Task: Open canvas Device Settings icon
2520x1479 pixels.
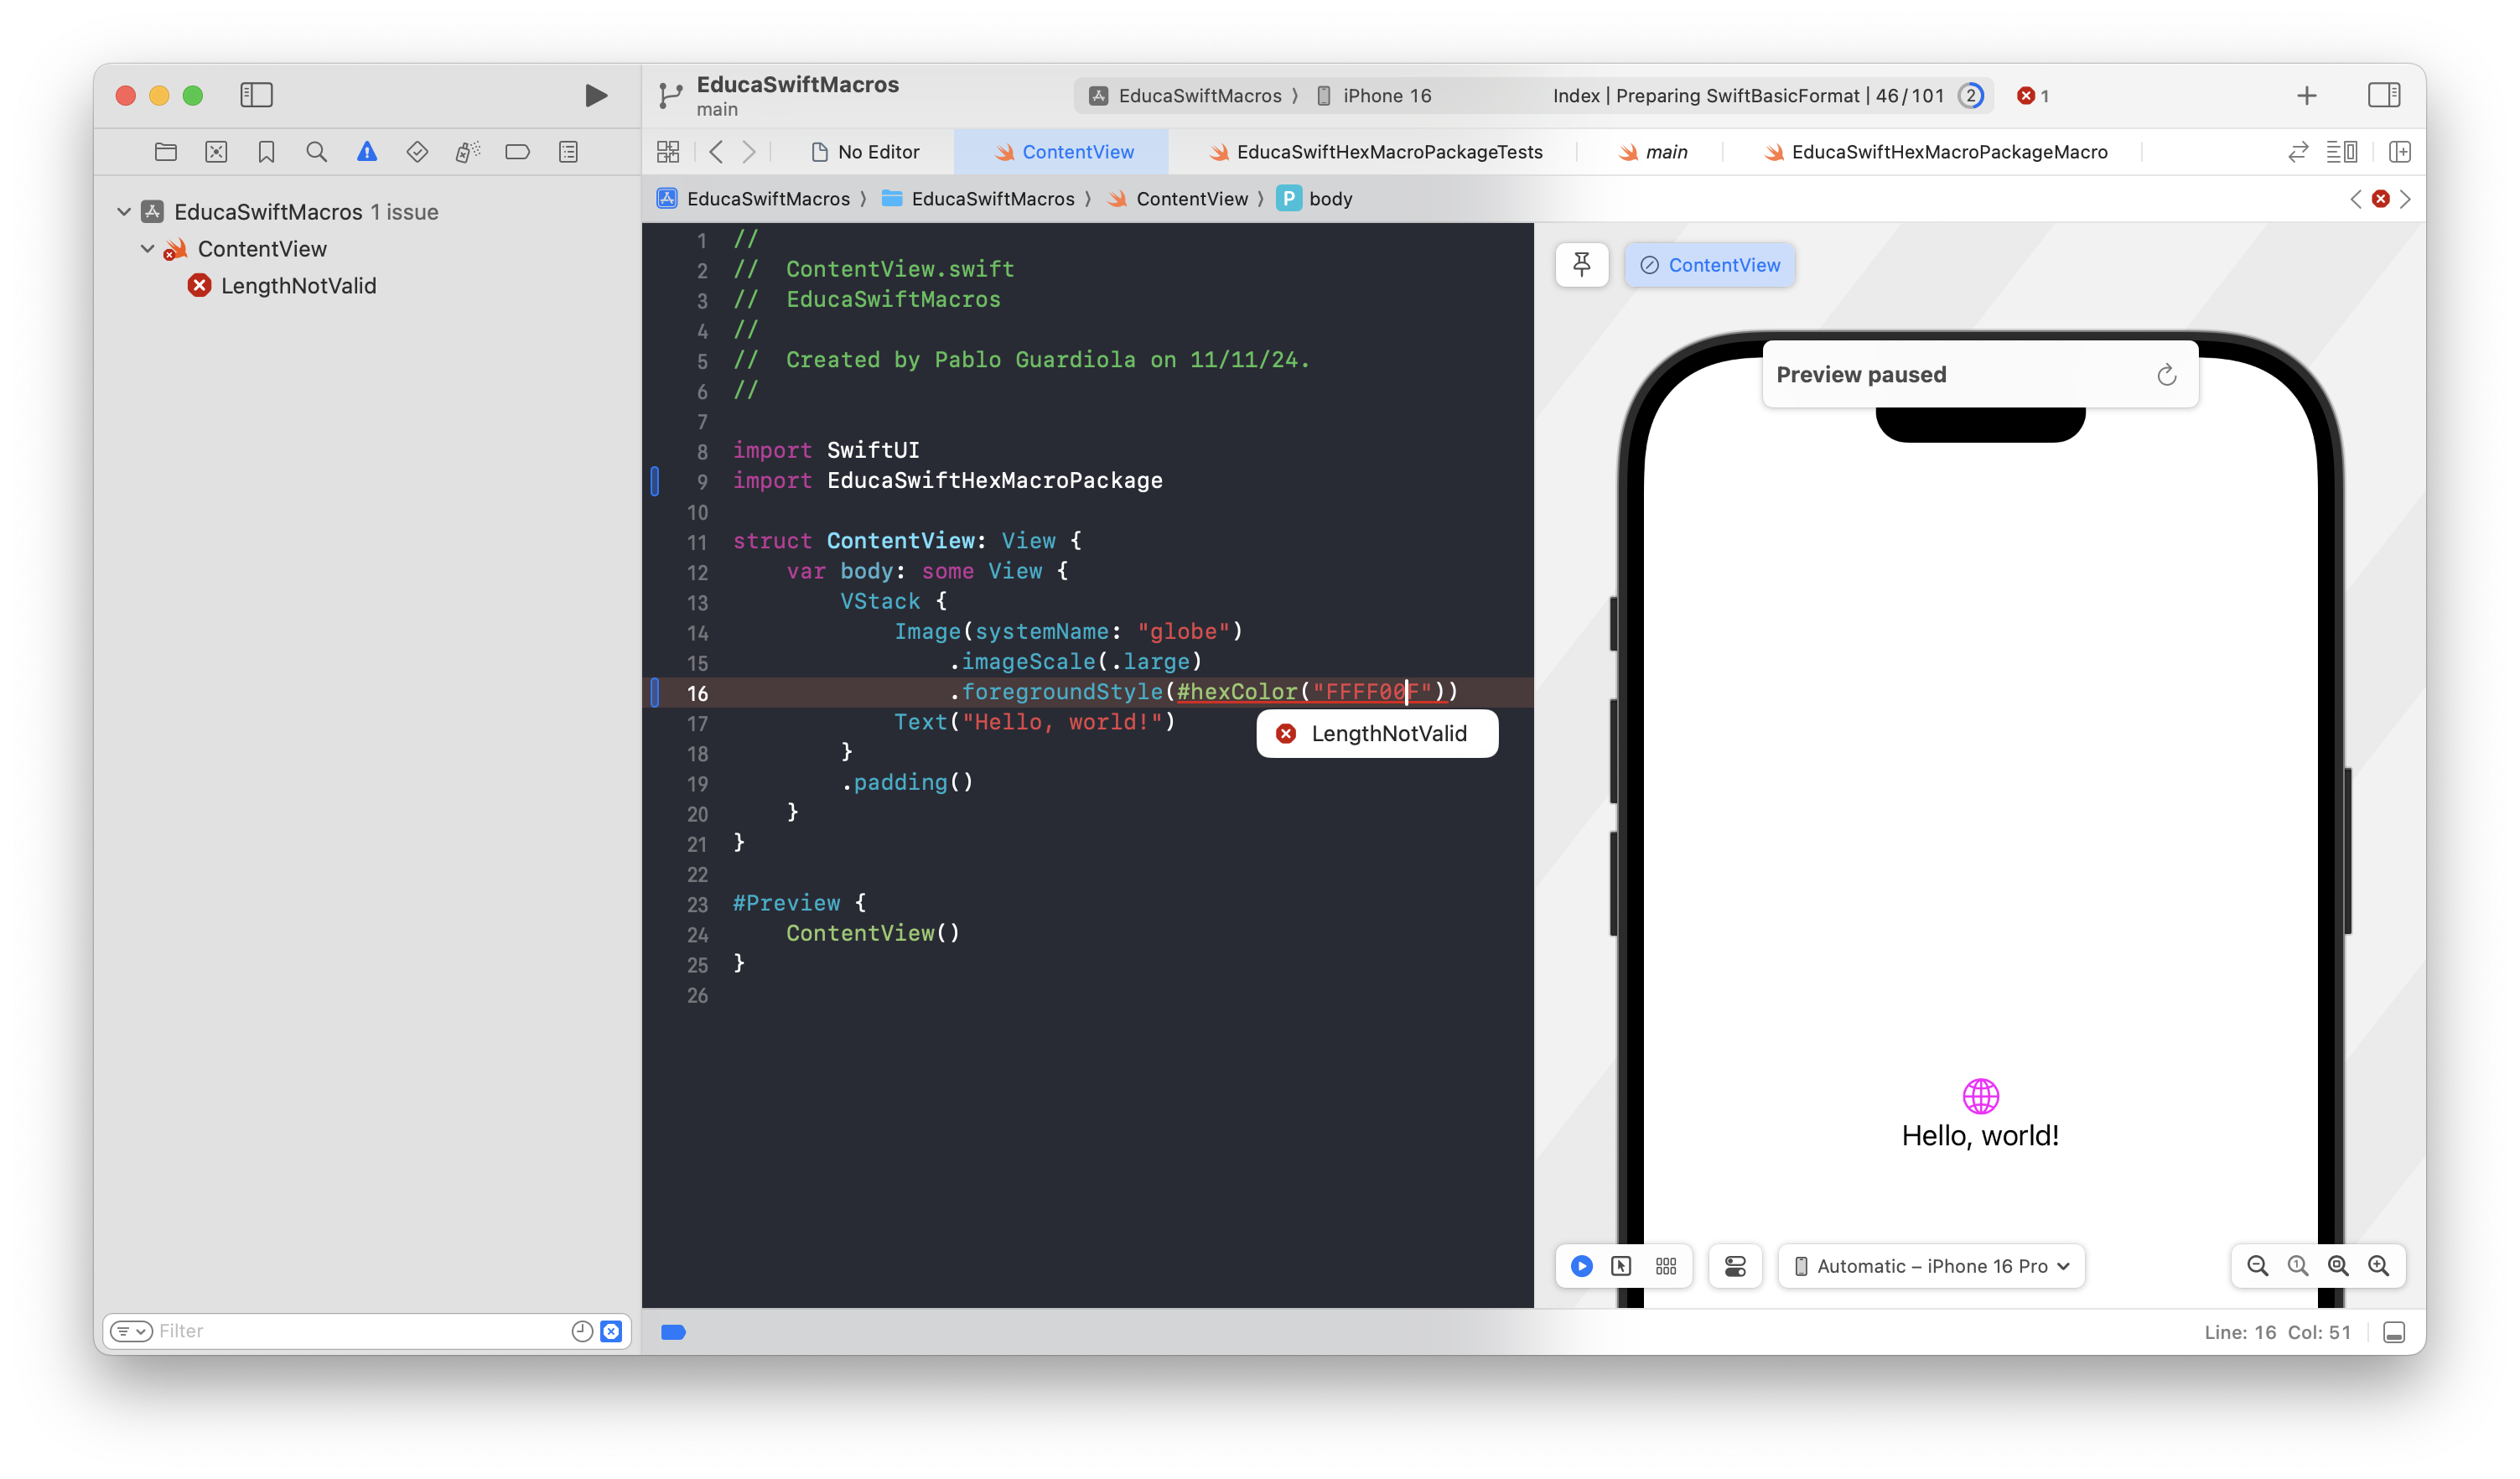Action: coord(1735,1266)
